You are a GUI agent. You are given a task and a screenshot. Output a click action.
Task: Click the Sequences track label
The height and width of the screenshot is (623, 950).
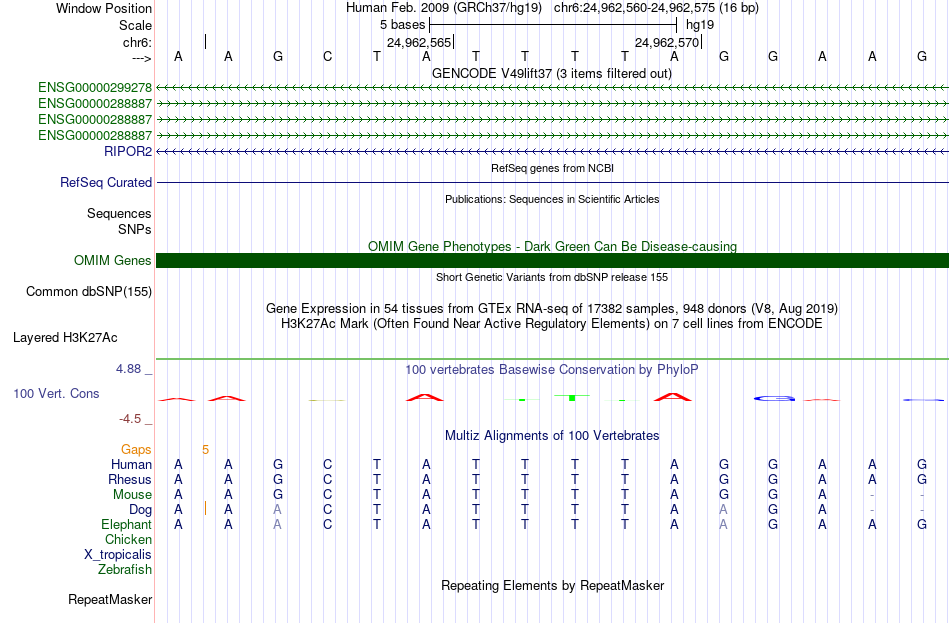click(119, 213)
